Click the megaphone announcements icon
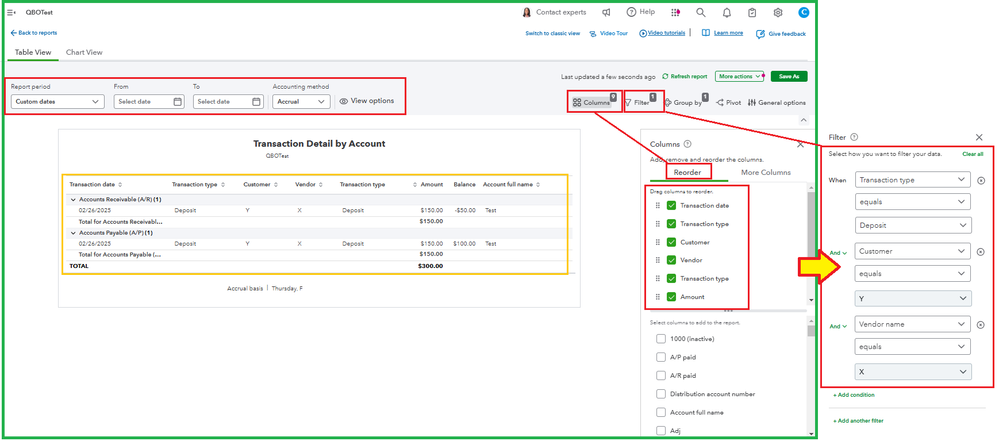The image size is (999, 440). point(606,13)
